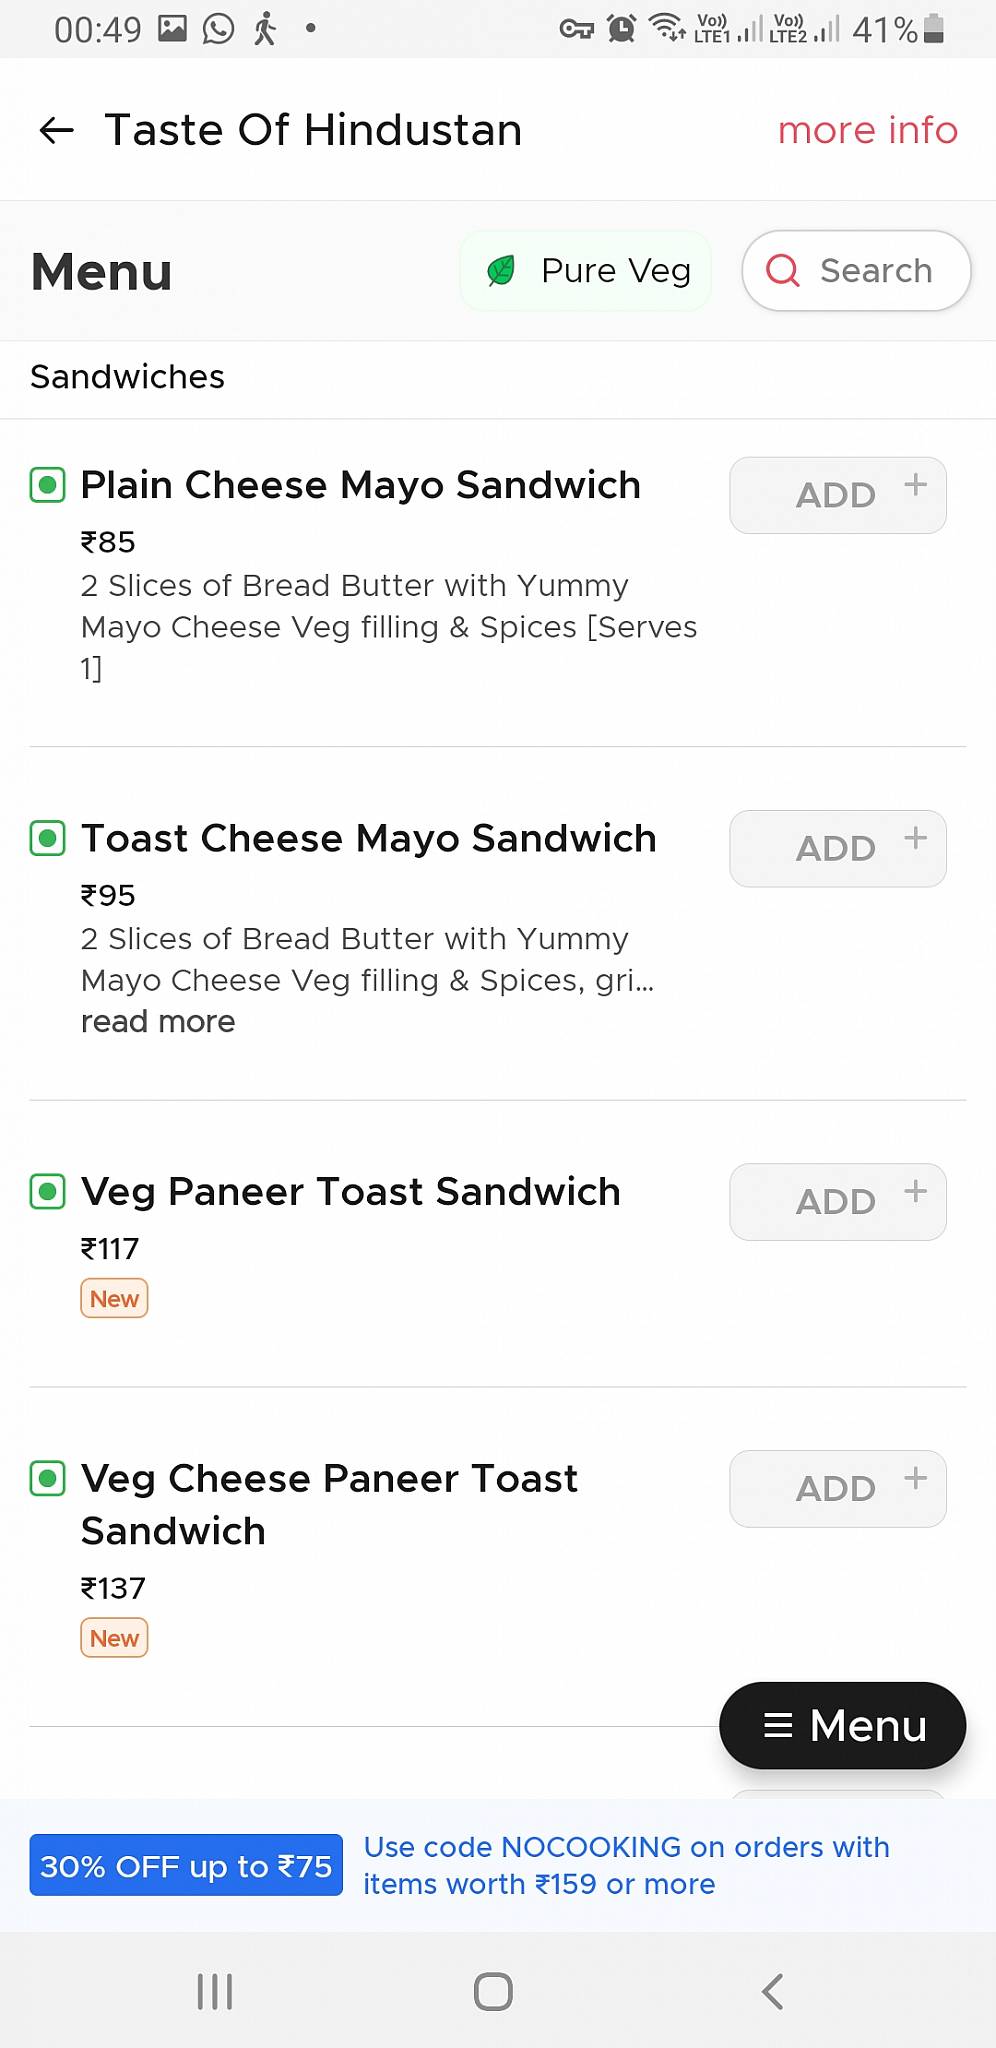Tap the magnifier icon in Search
The width and height of the screenshot is (996, 2048).
[x=783, y=270]
